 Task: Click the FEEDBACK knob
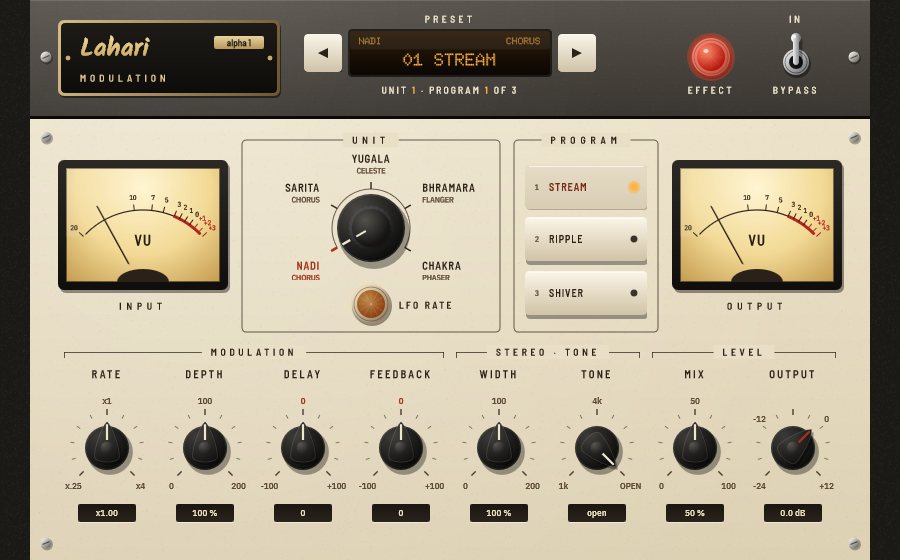(401, 448)
